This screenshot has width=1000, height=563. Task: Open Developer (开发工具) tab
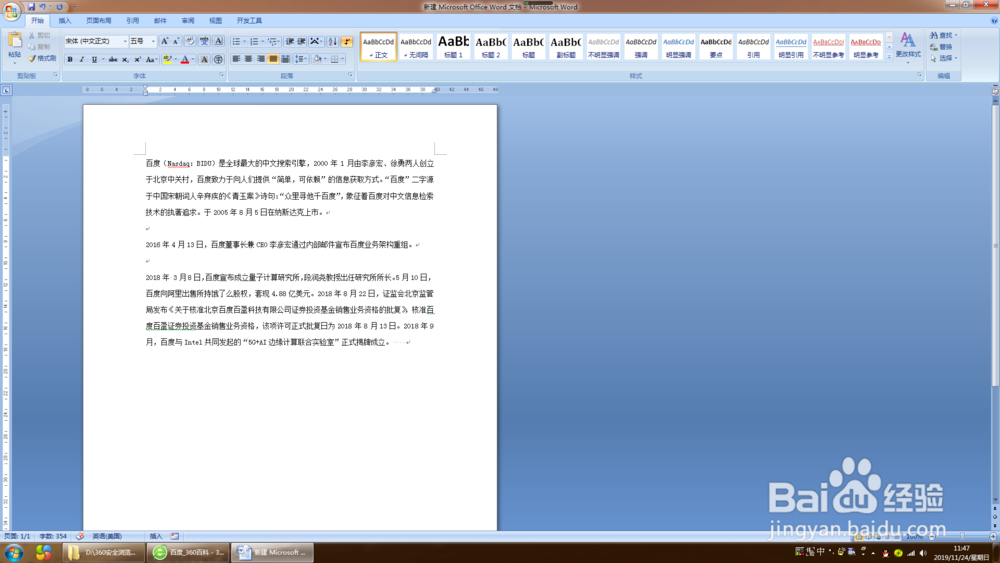249,21
